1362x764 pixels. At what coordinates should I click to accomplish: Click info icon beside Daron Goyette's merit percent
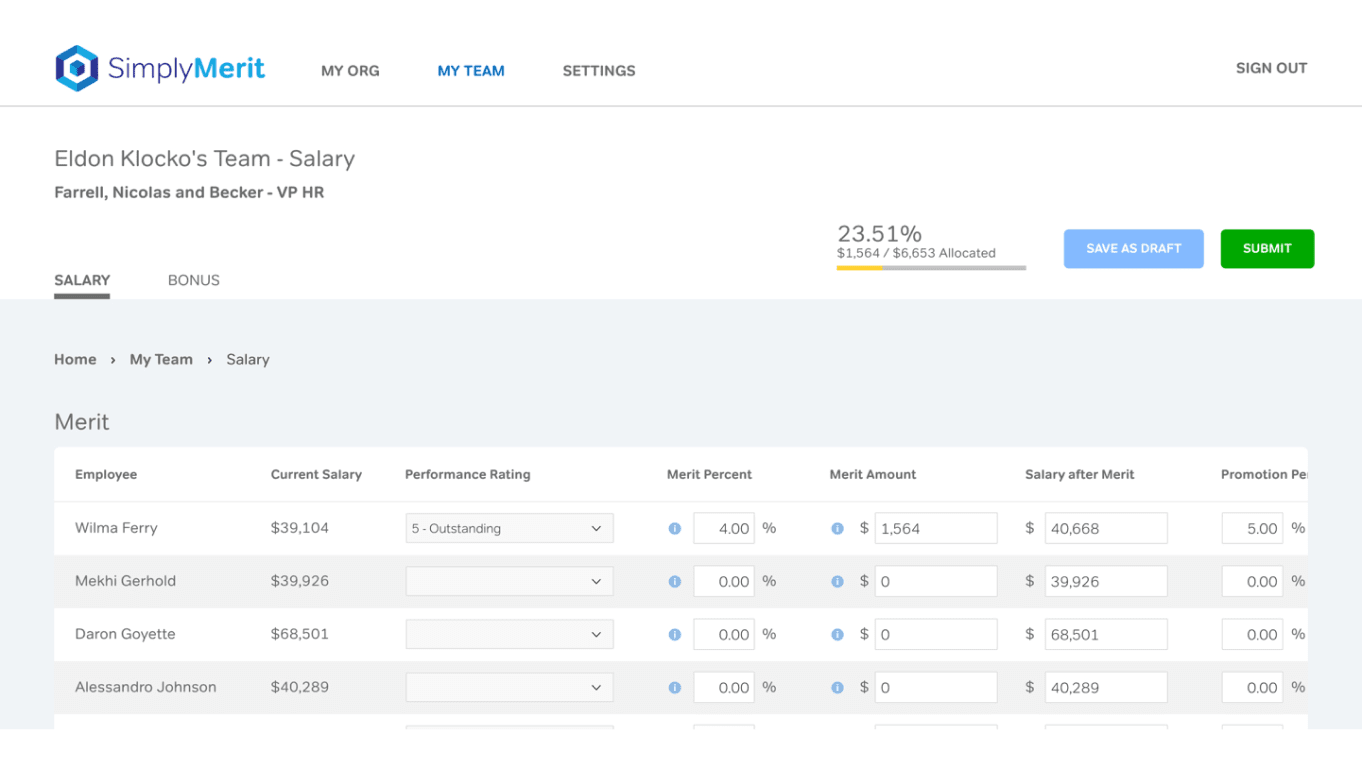point(675,635)
